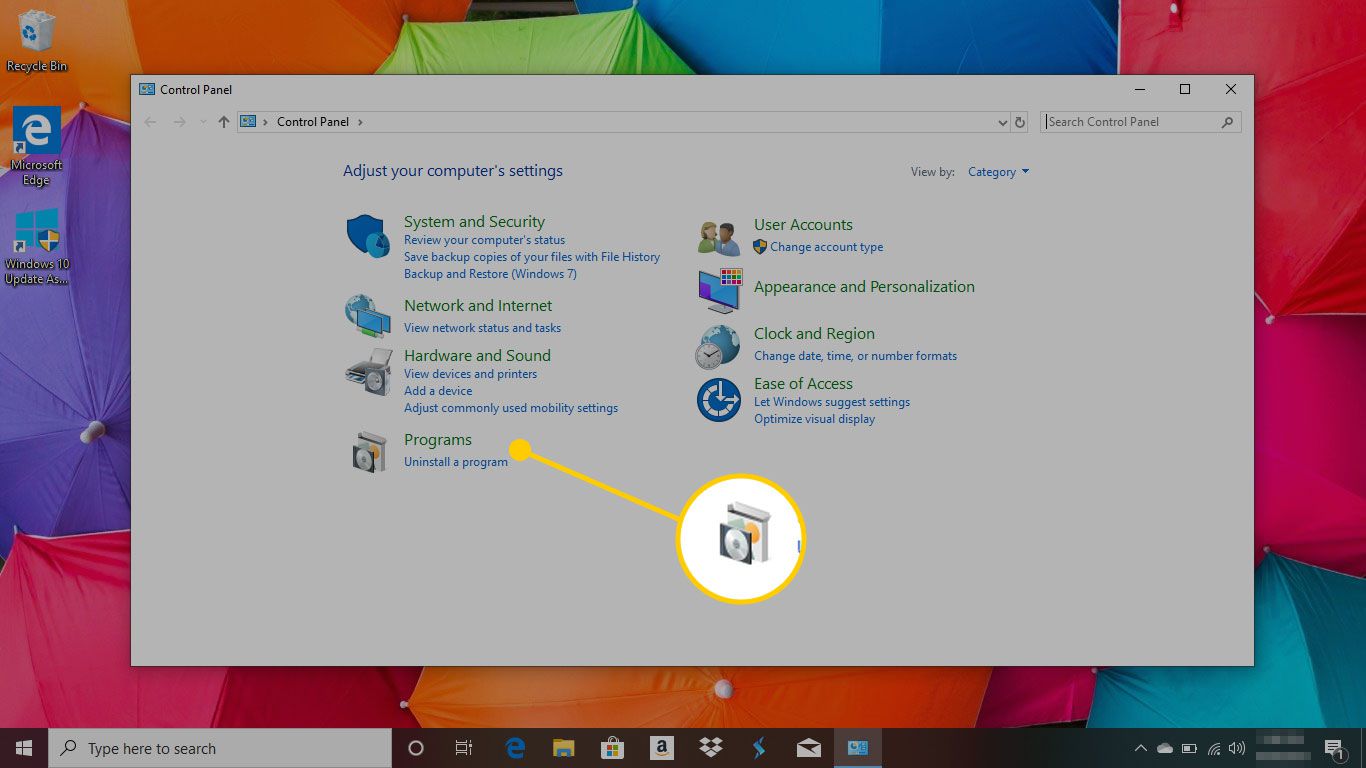This screenshot has width=1366, height=768.
Task: Open the Dropbox icon in the taskbar
Action: (x=711, y=748)
